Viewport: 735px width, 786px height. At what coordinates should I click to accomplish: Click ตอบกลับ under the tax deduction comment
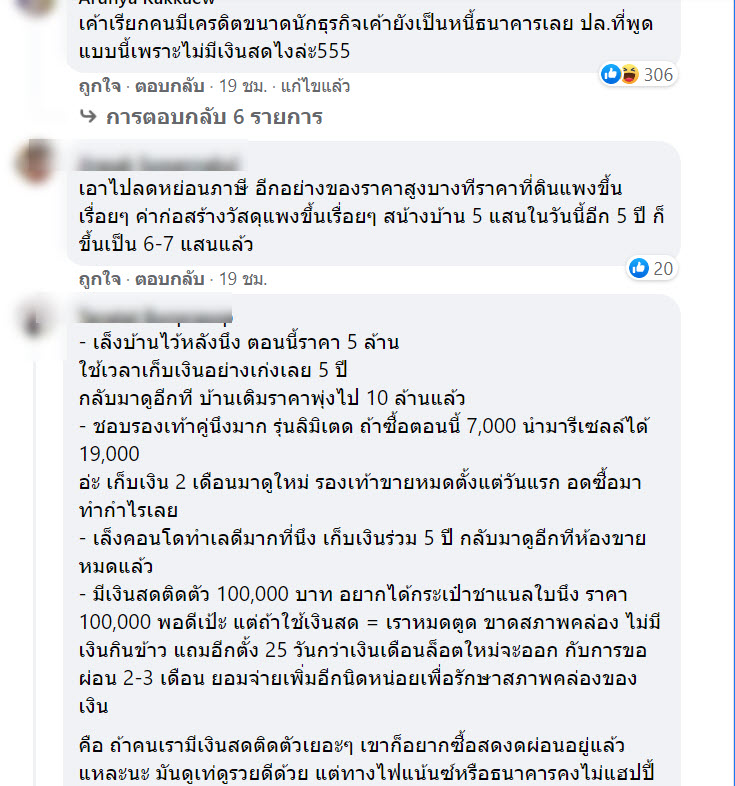(169, 279)
